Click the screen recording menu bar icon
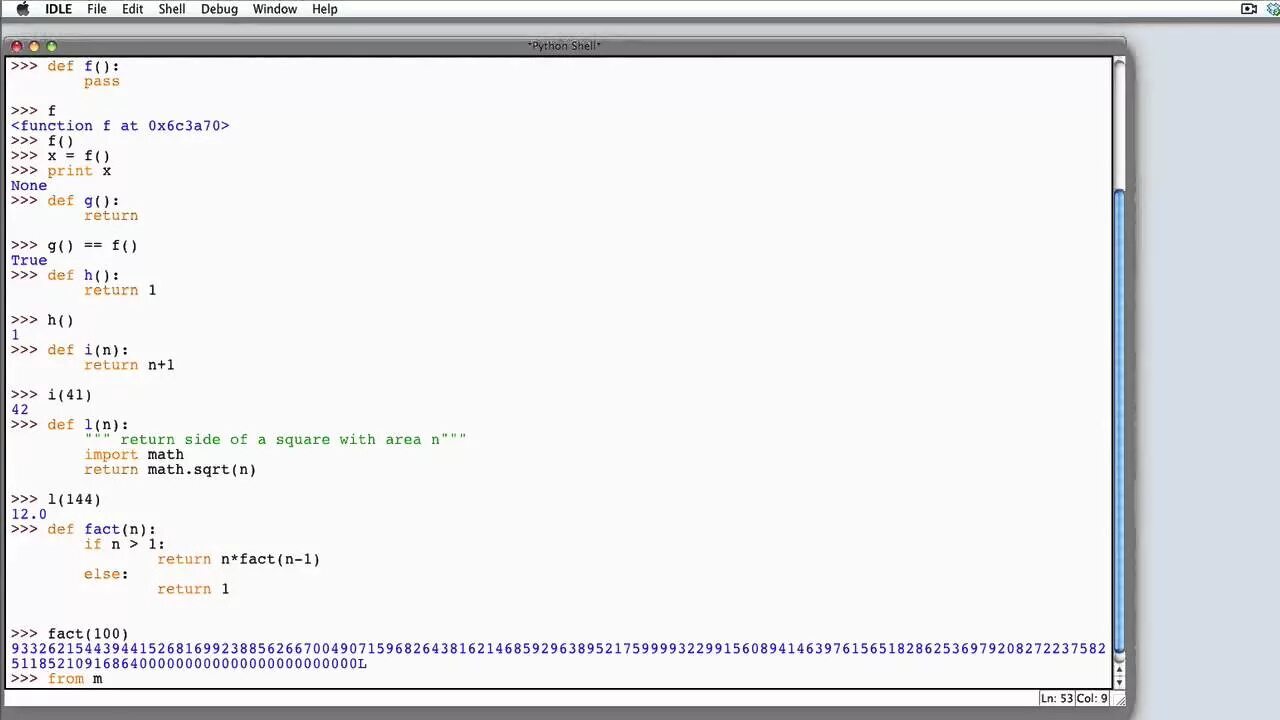 tap(1249, 9)
